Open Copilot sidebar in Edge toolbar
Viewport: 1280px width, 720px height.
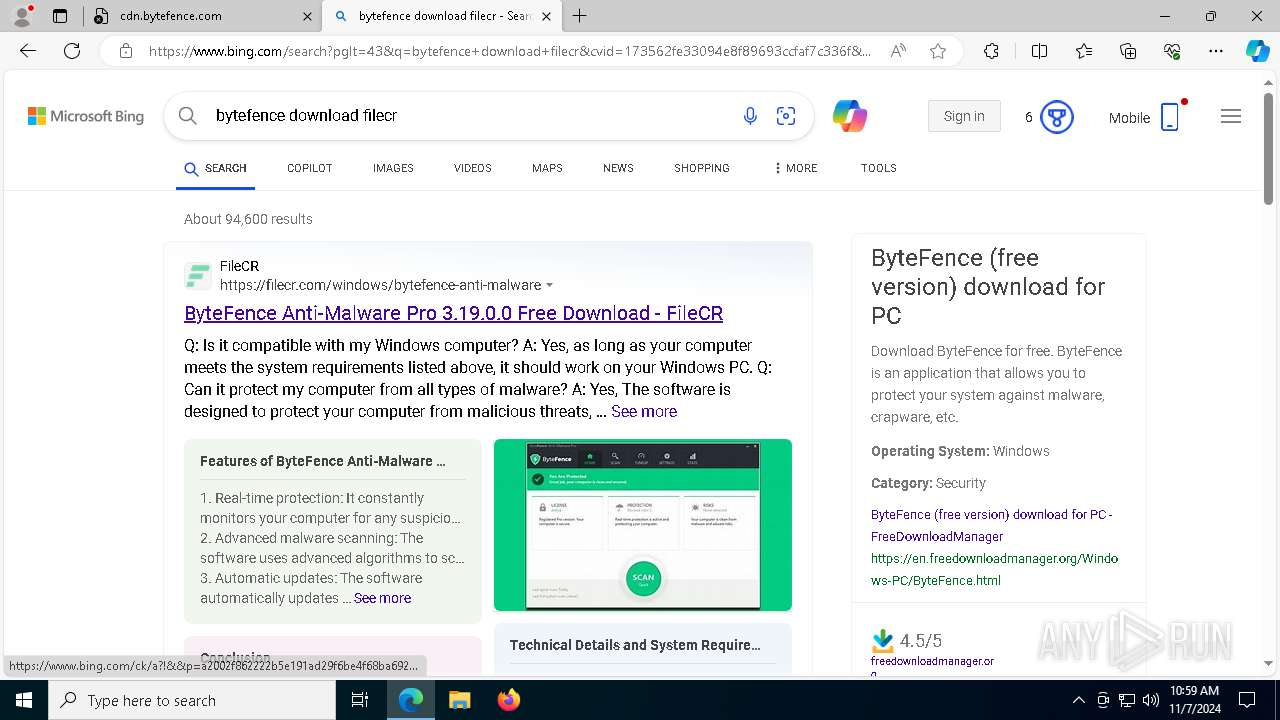[x=1257, y=51]
